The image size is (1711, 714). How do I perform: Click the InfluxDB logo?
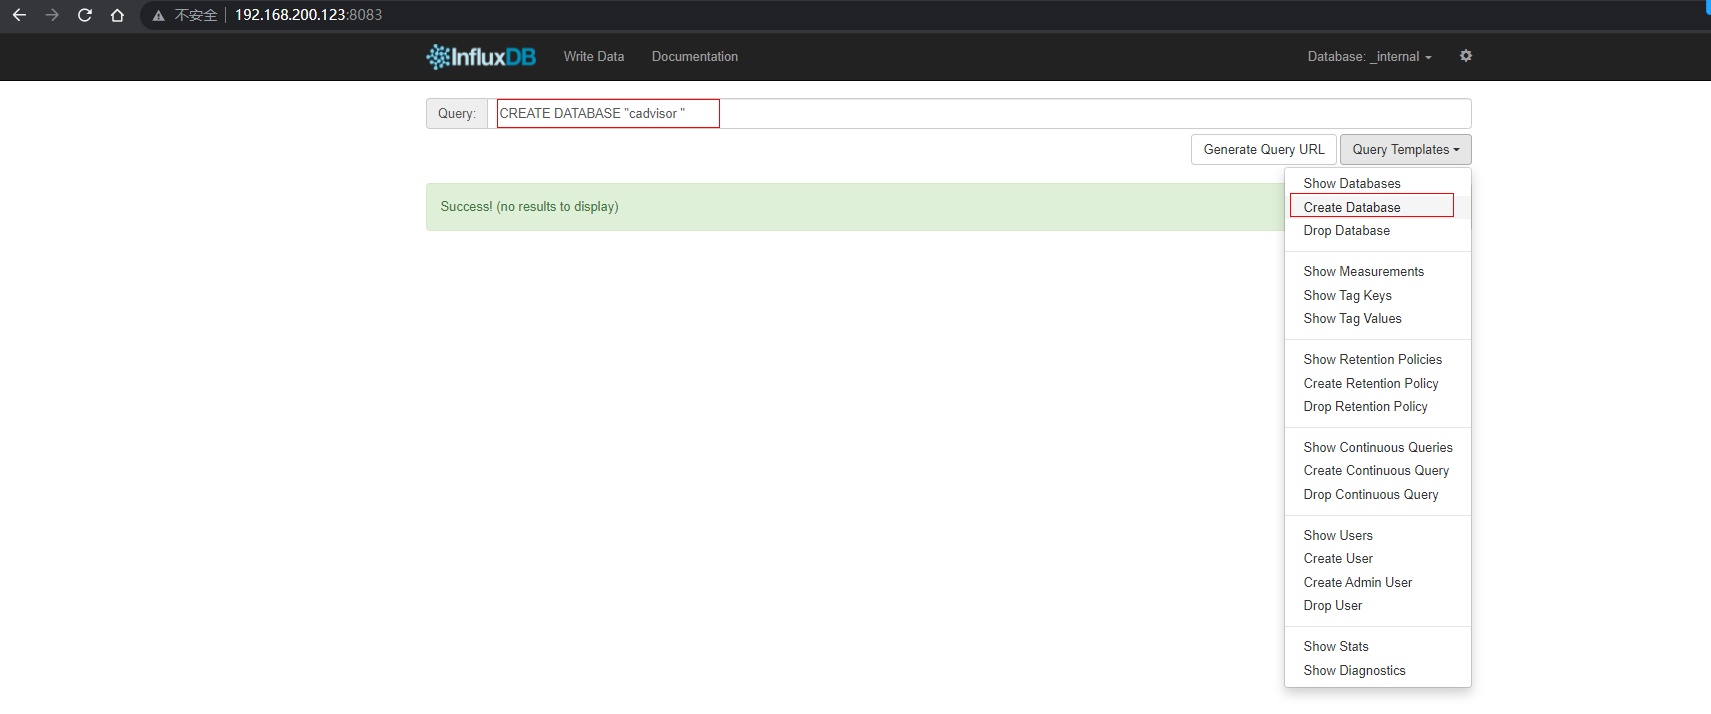coord(481,57)
